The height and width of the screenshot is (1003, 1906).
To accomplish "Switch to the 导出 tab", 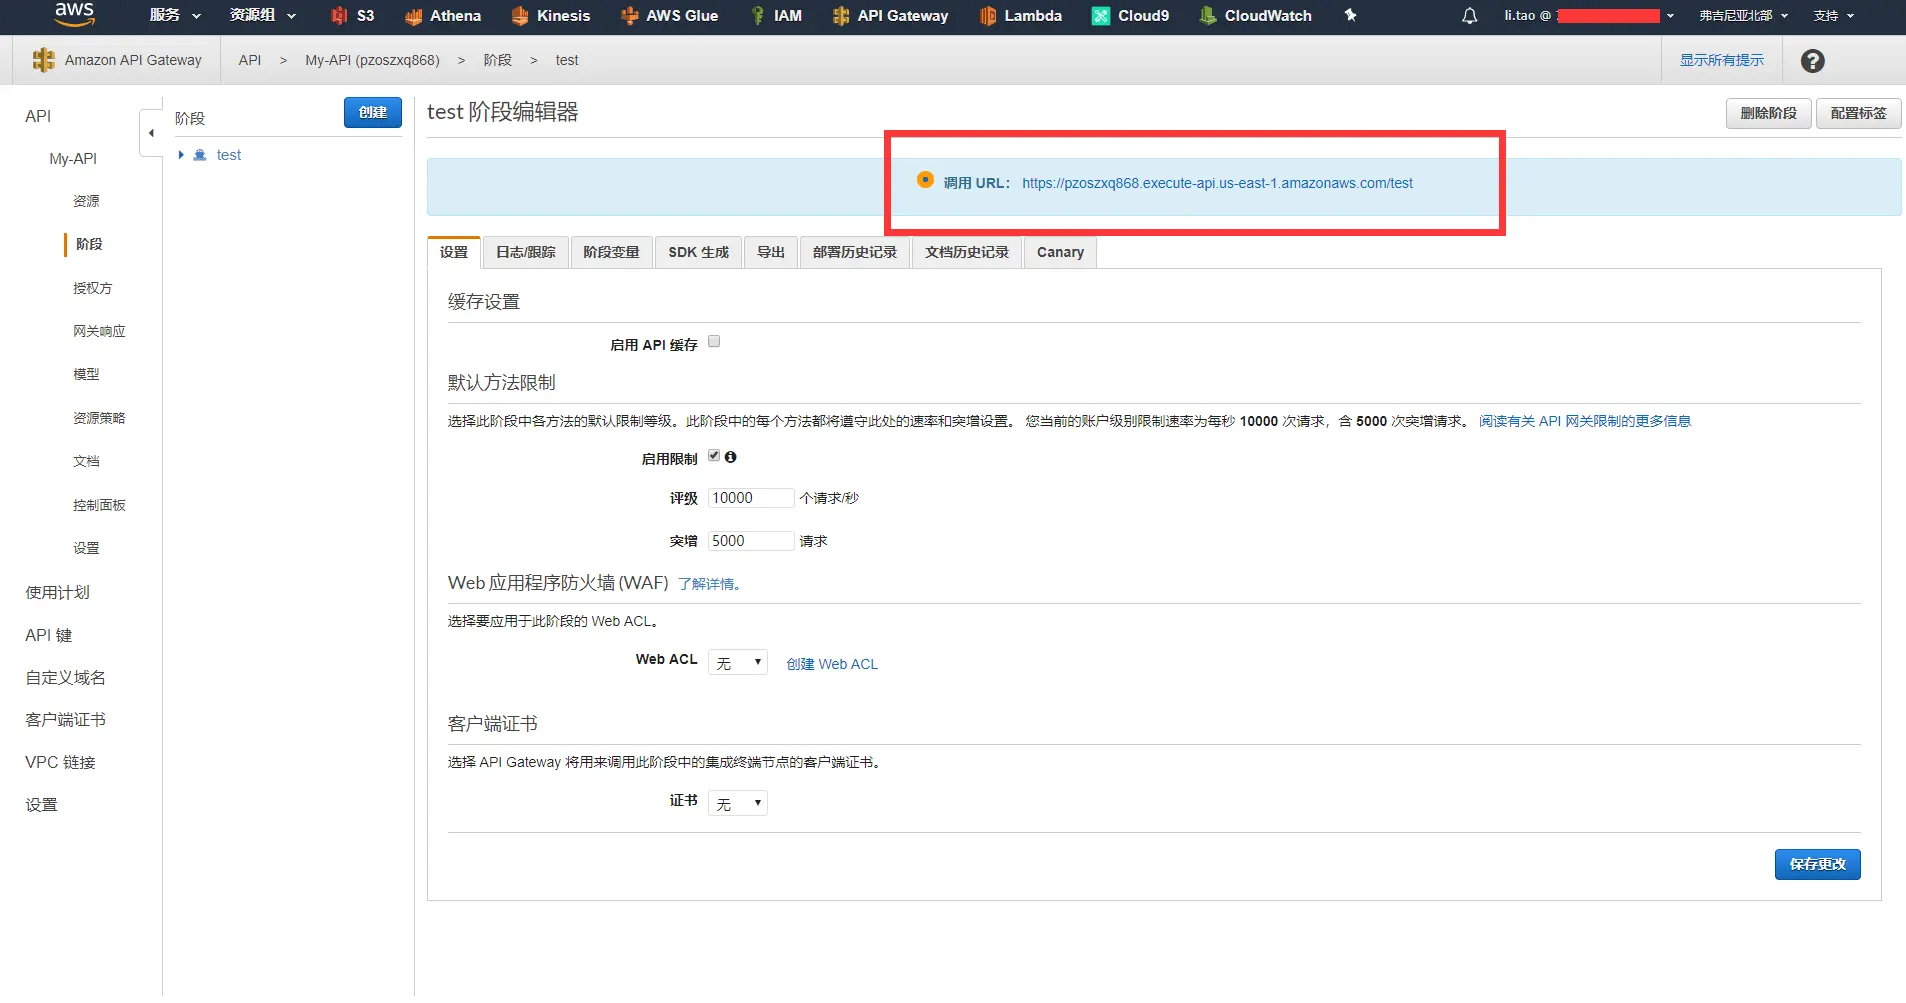I will (x=771, y=253).
